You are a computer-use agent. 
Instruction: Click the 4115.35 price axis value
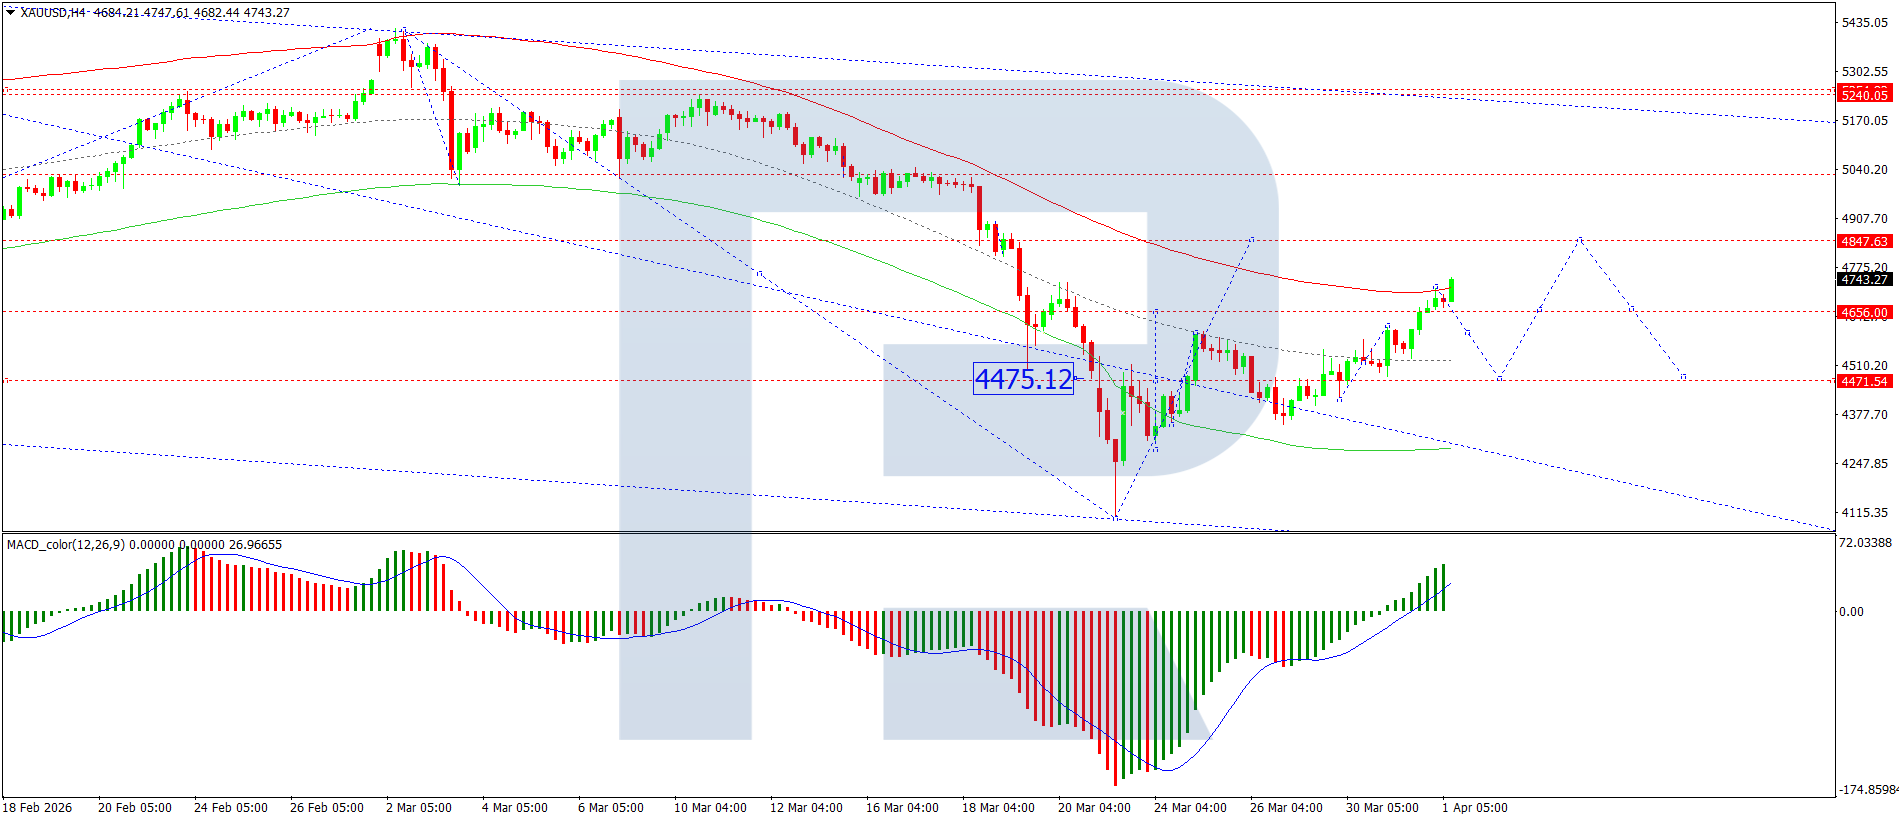click(x=1865, y=512)
